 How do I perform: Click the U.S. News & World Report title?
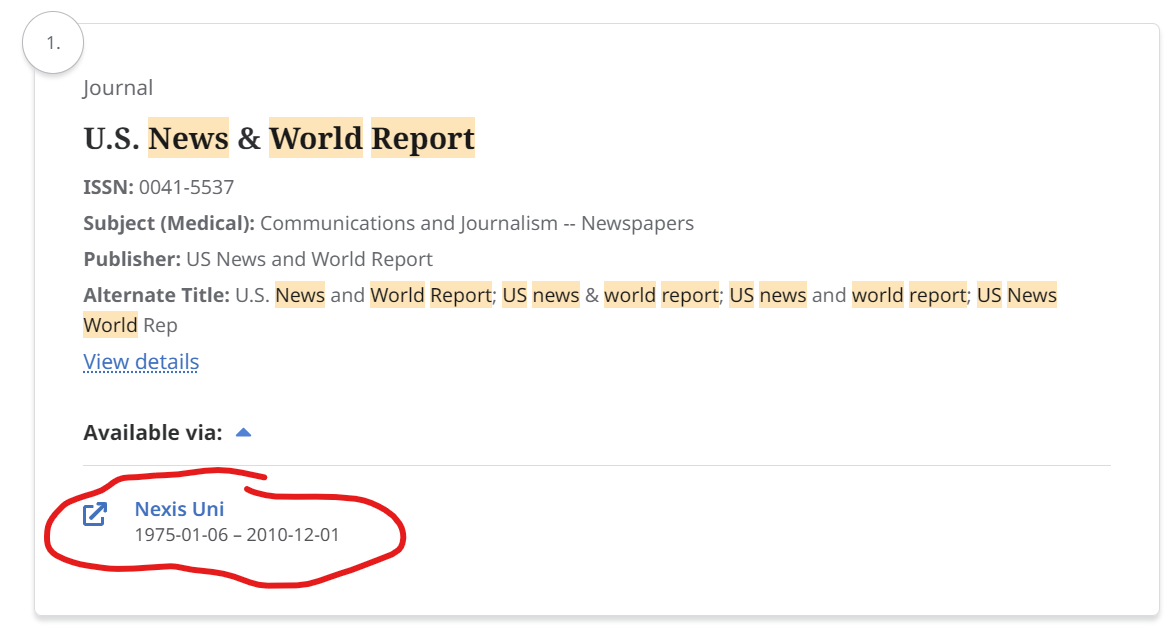pyautogui.click(x=279, y=138)
